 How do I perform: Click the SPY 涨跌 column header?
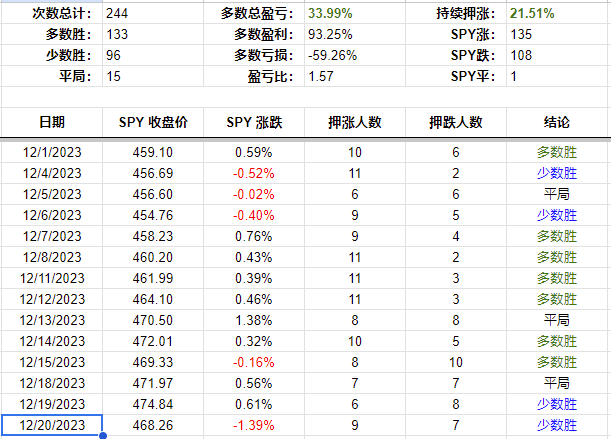click(254, 122)
